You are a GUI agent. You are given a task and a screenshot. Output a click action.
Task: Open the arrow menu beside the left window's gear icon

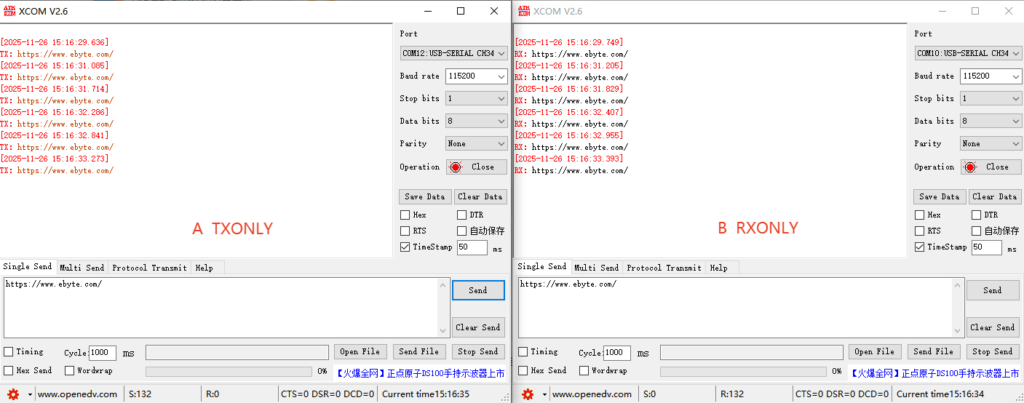[29, 395]
